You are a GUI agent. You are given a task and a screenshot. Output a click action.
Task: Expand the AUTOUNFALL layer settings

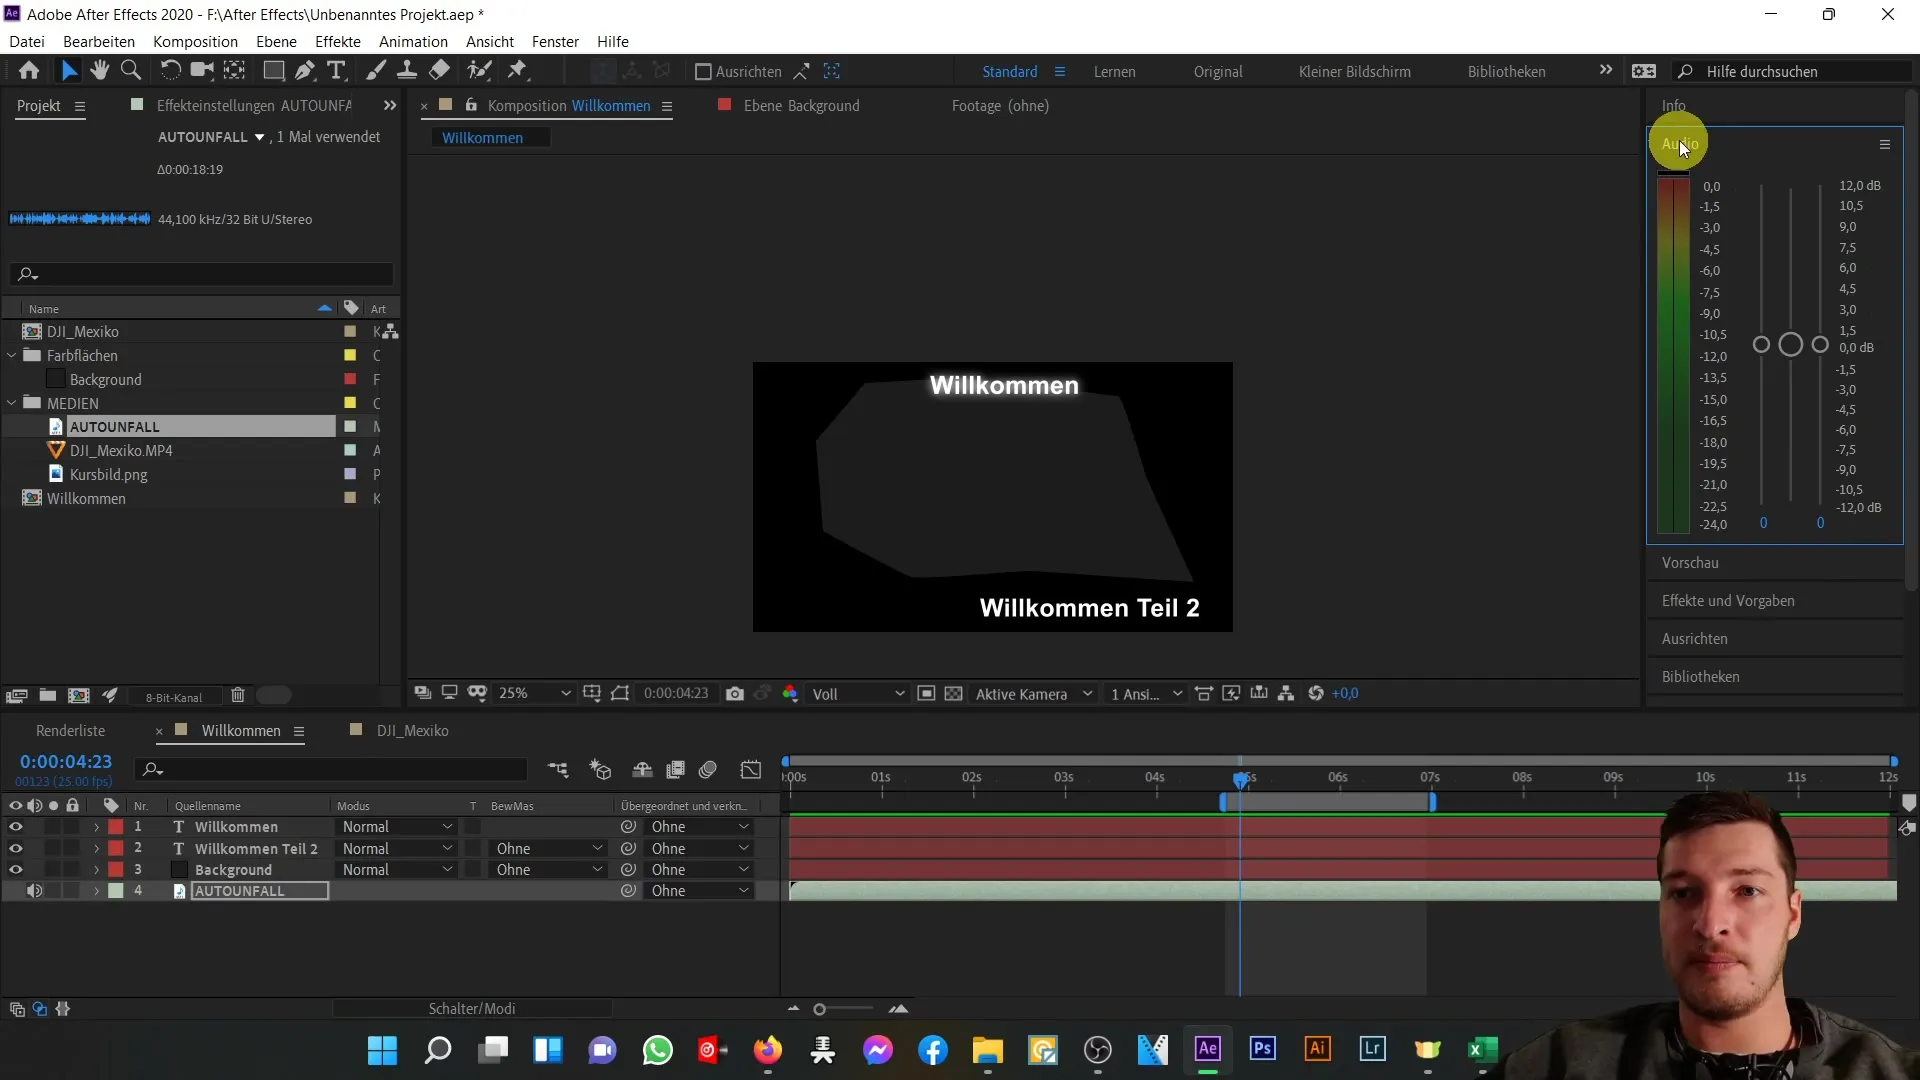[96, 891]
